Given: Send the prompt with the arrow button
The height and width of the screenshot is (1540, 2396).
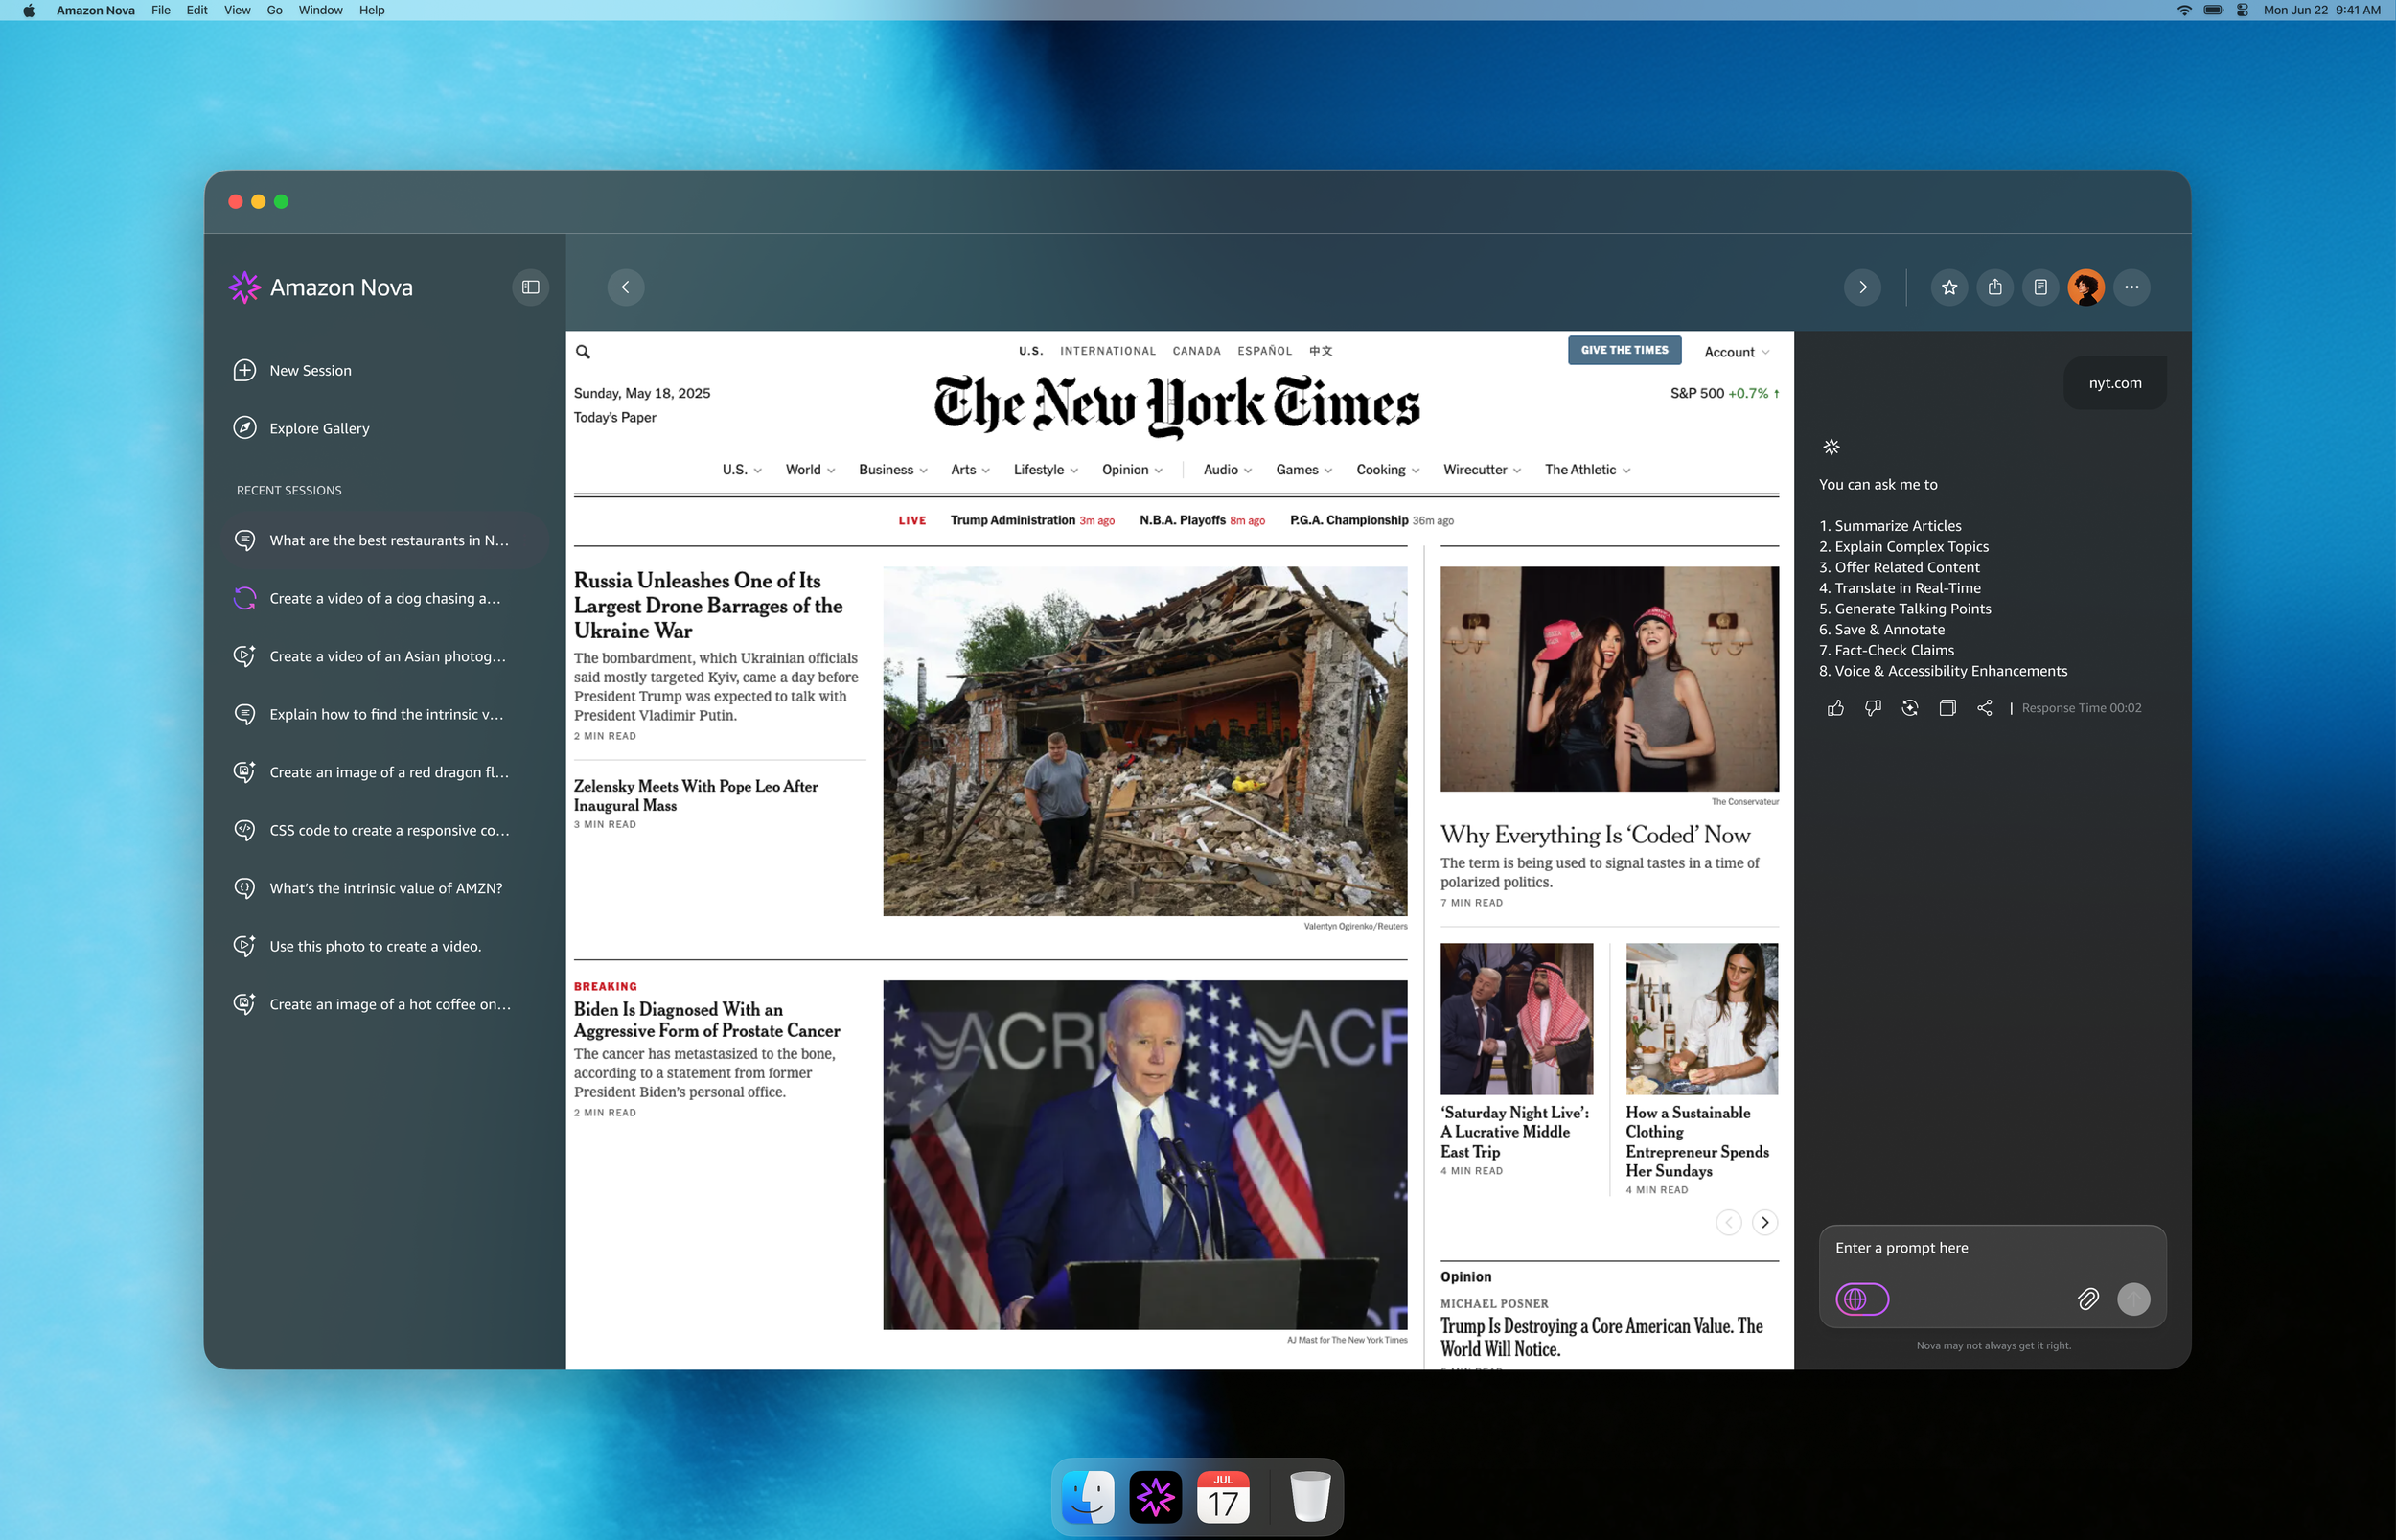Looking at the screenshot, I should pyautogui.click(x=2134, y=1299).
